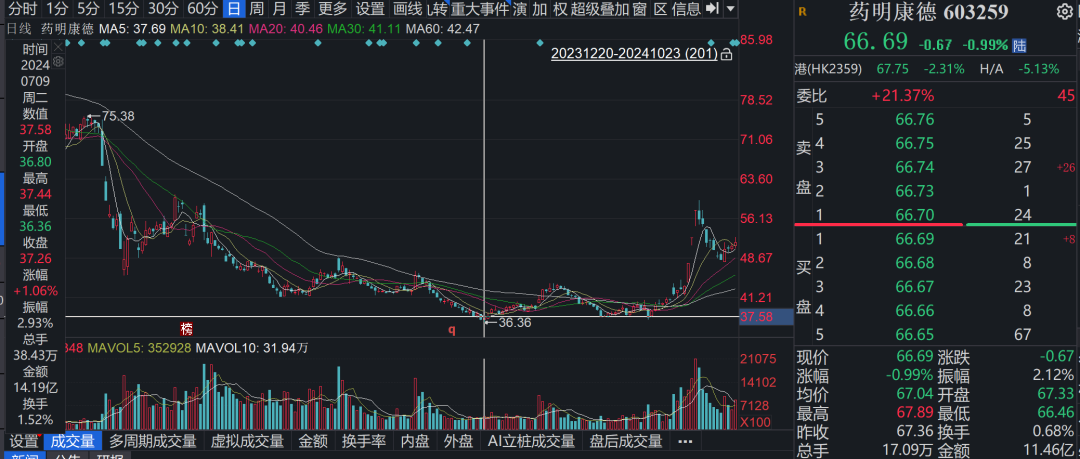Close the data tooltip panel with X icon

pyautogui.click(x=59, y=46)
